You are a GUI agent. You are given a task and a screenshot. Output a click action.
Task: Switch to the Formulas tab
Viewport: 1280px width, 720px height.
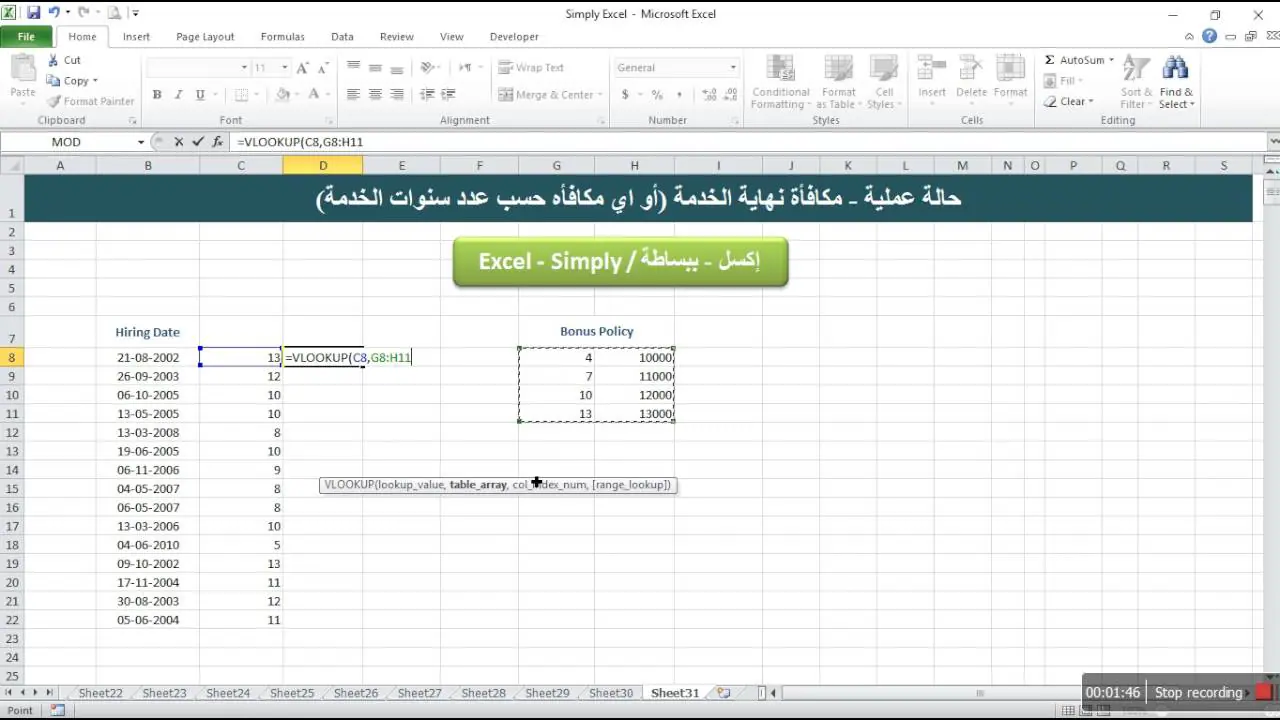point(282,36)
